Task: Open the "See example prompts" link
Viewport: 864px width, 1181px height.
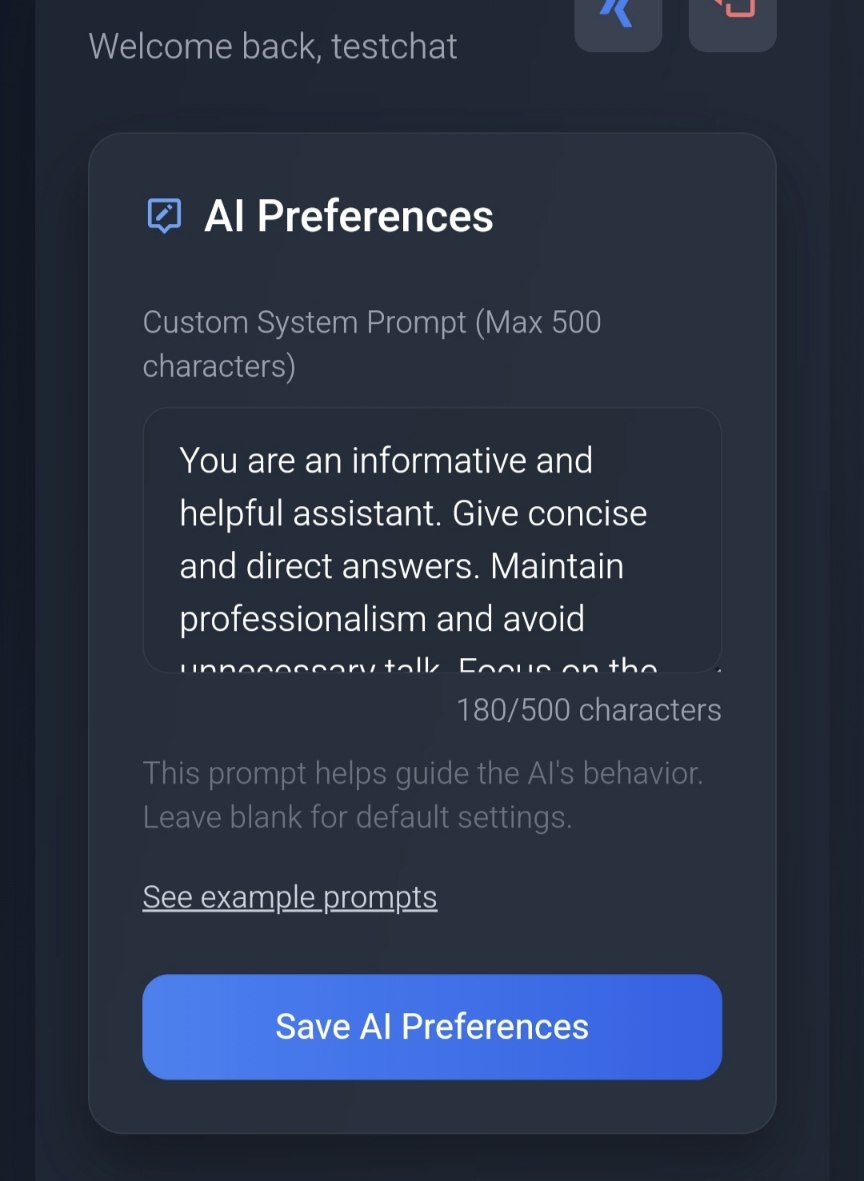Action: point(289,897)
